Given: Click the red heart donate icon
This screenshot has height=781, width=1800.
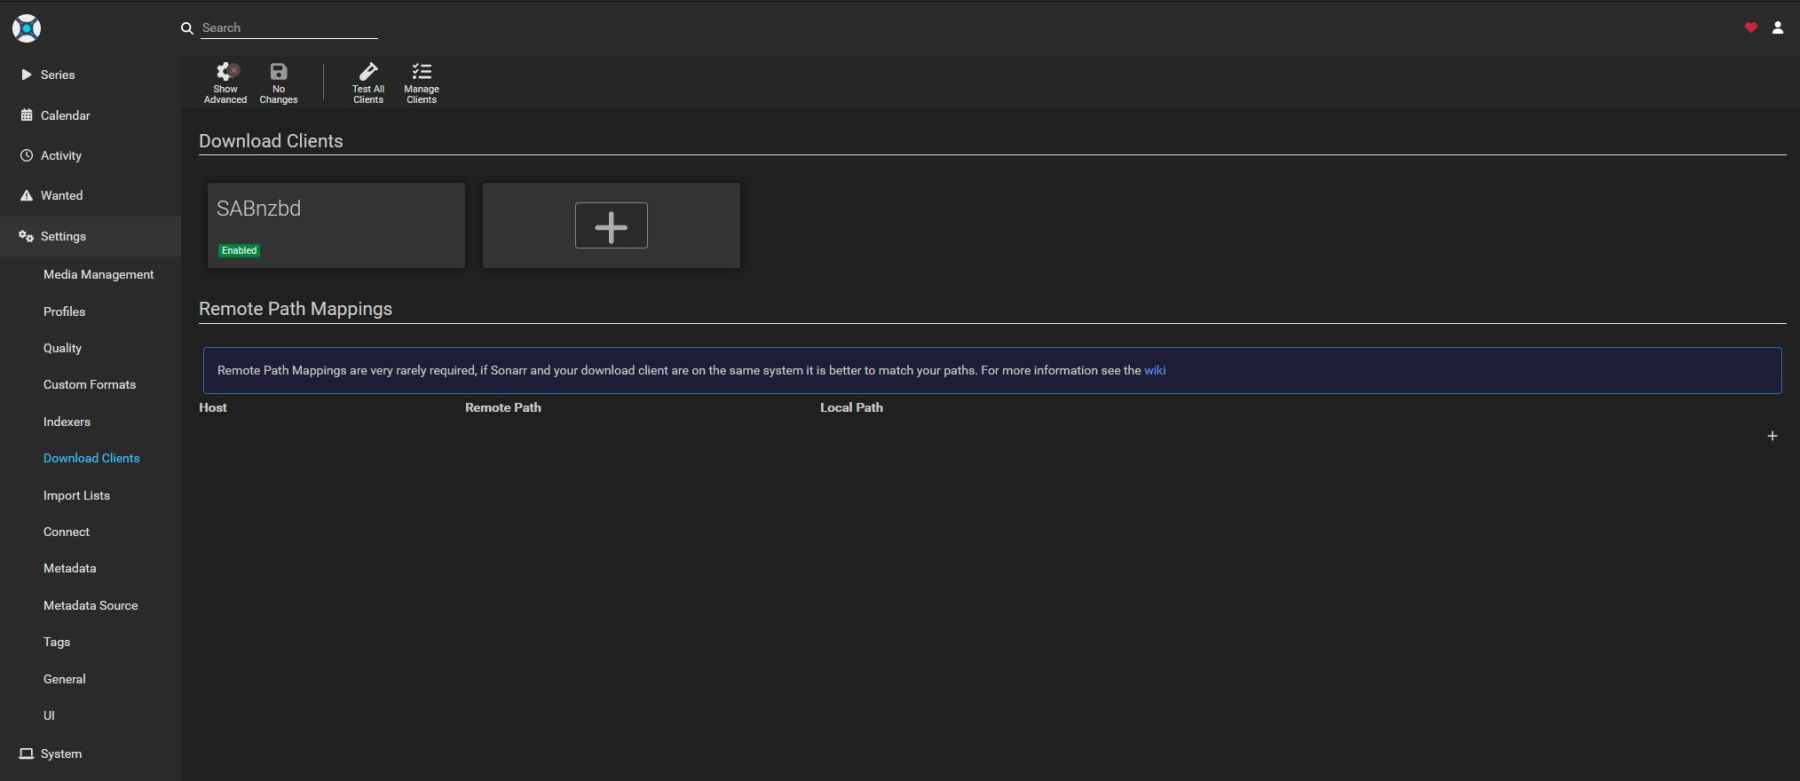Looking at the screenshot, I should (x=1750, y=28).
